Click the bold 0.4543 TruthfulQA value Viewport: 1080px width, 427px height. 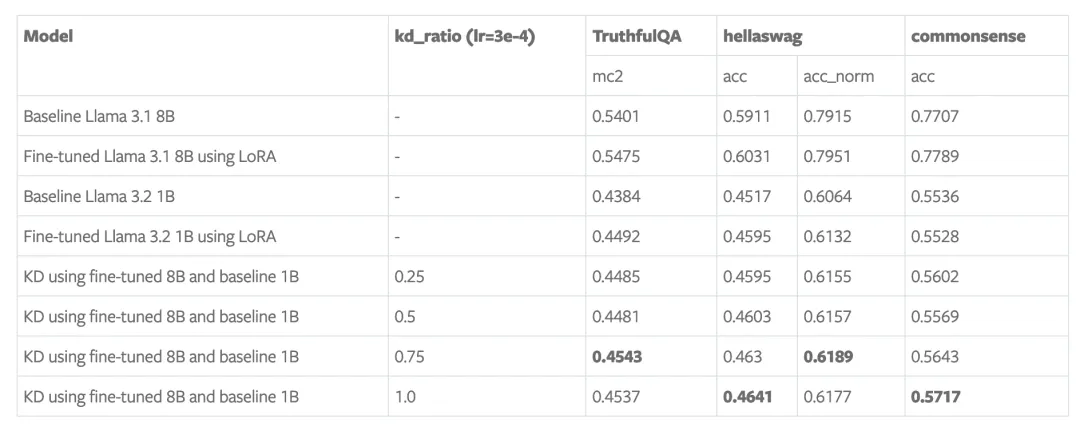(x=617, y=356)
